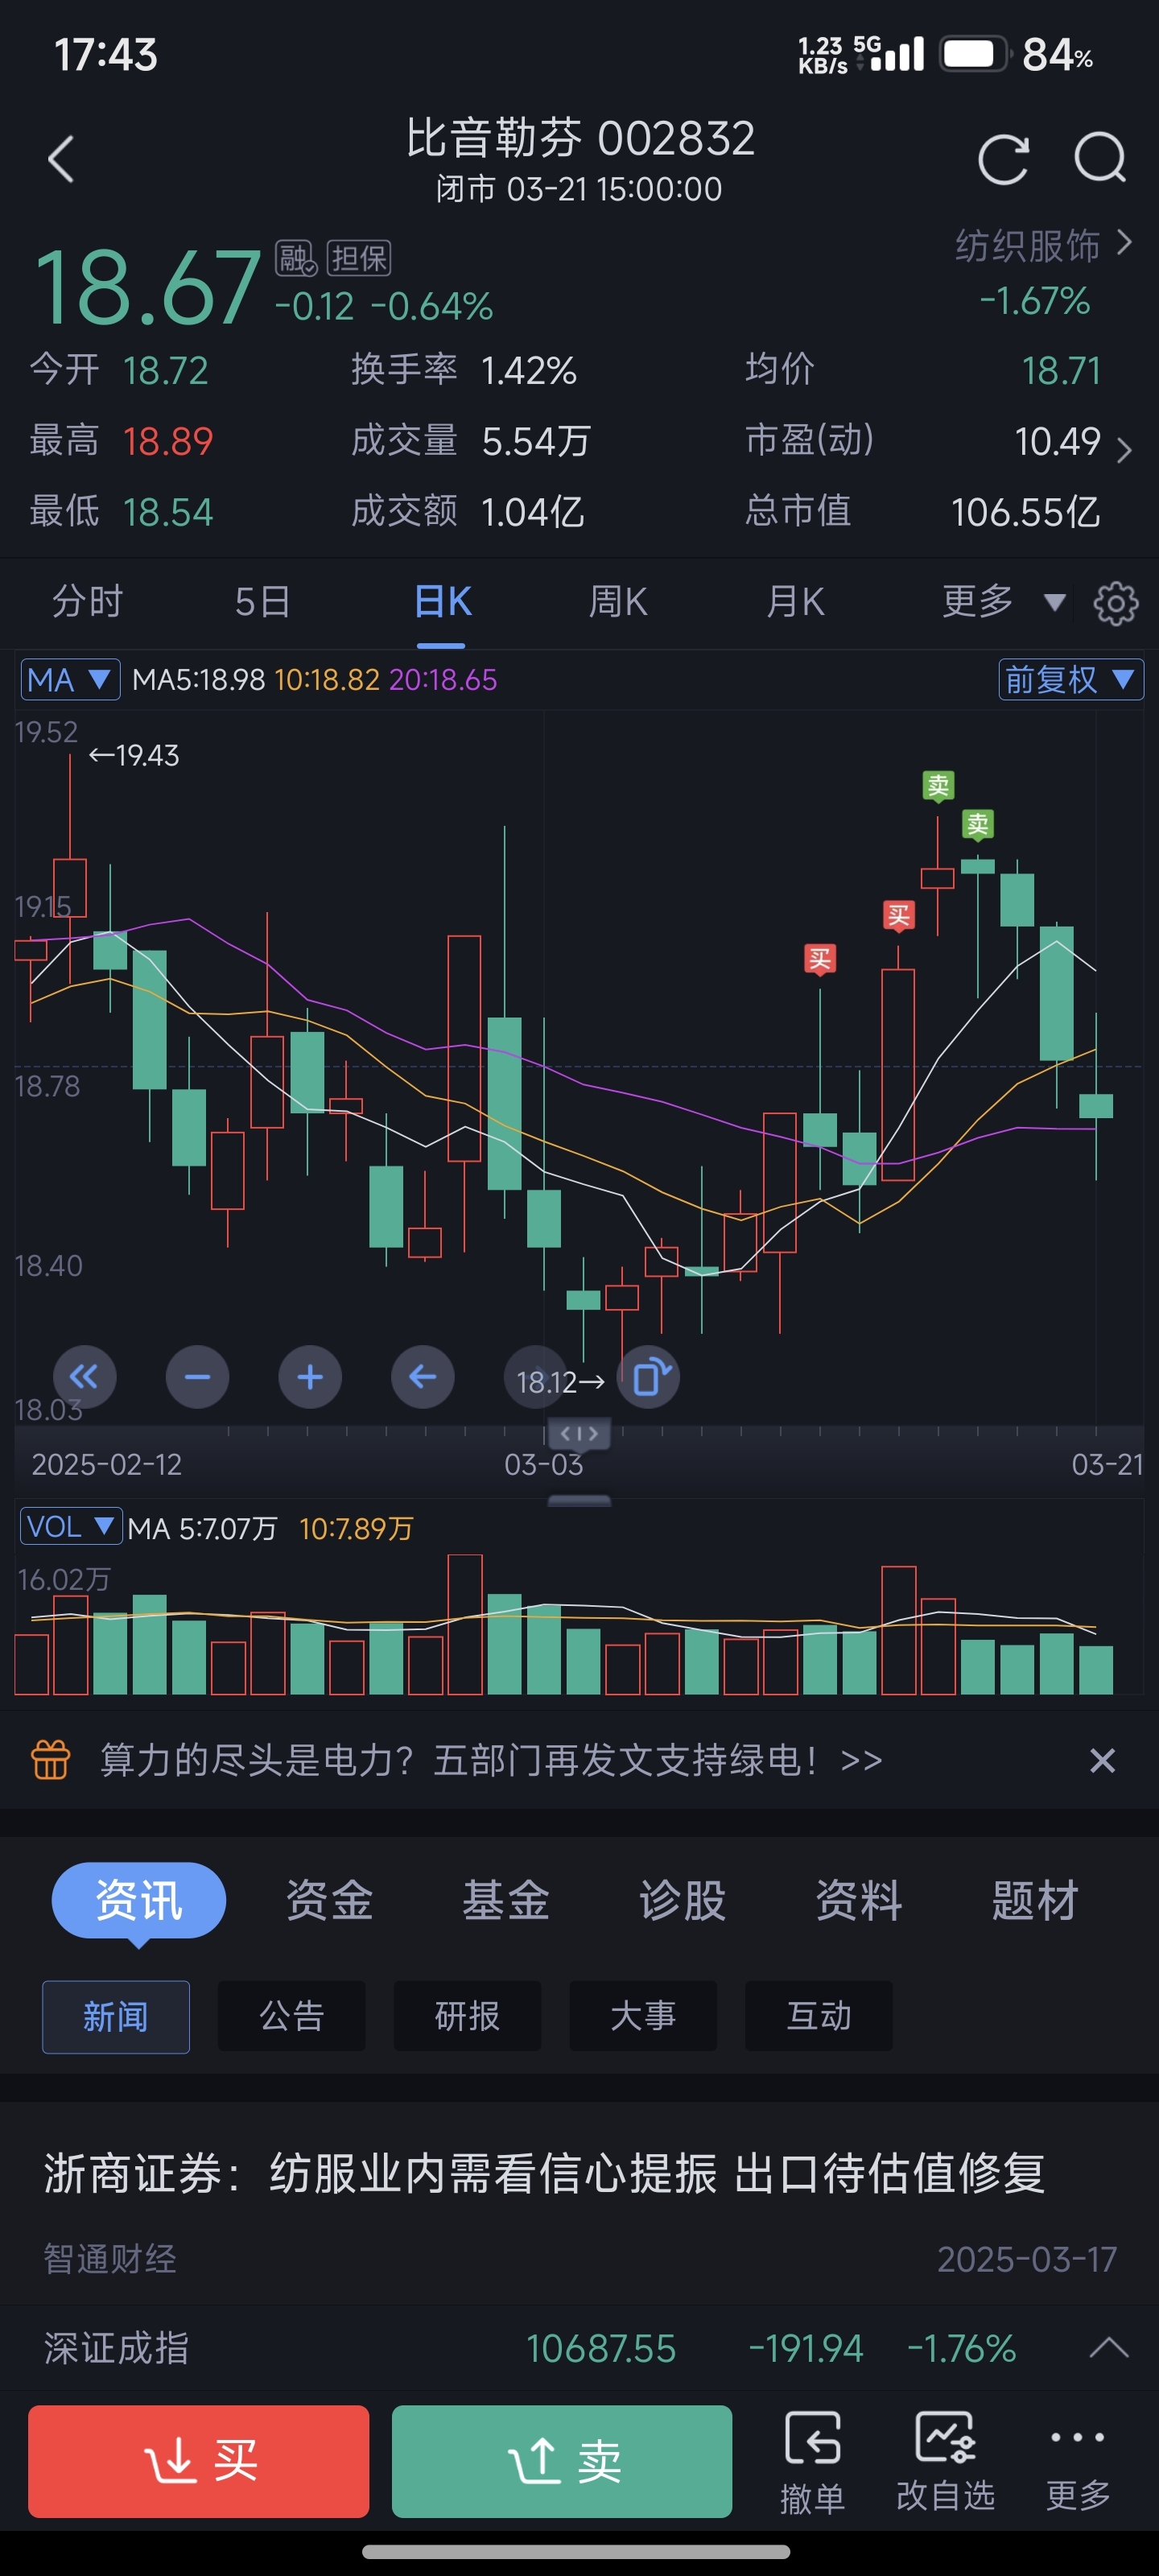Viewport: 1159px width, 2576px height.
Task: Open the MA indicator dropdown
Action: pos(70,680)
